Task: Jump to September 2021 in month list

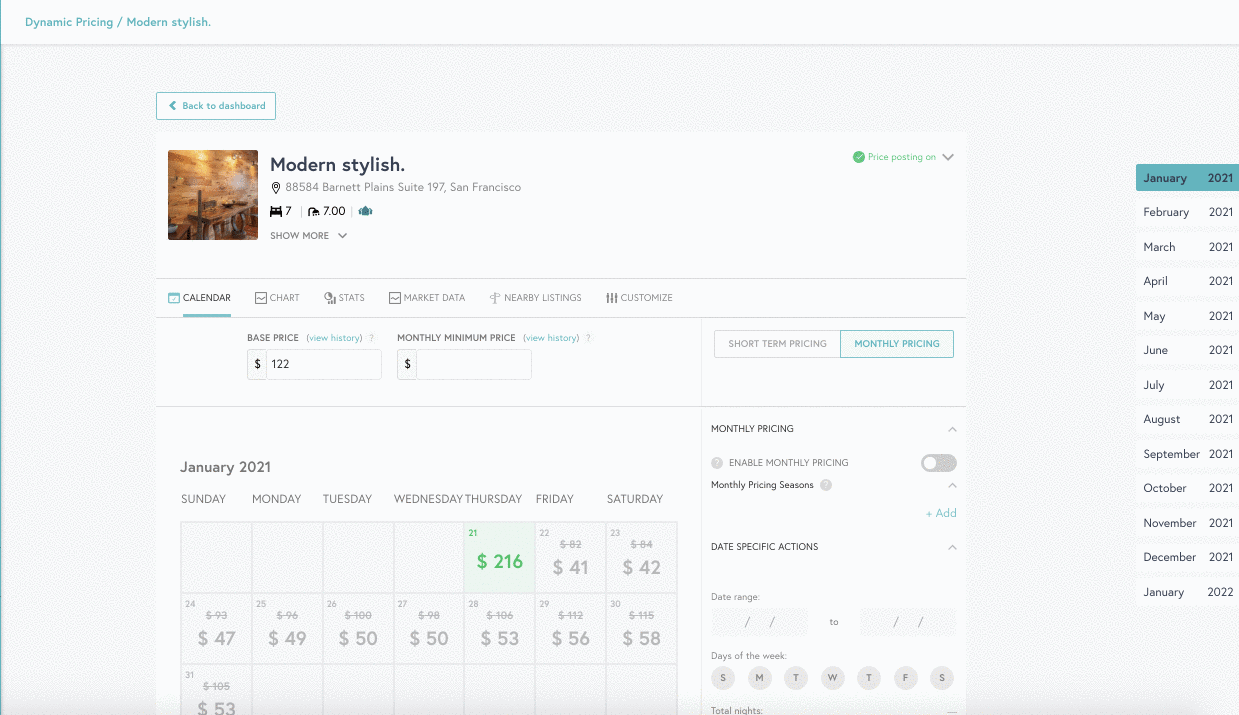Action: point(1187,454)
